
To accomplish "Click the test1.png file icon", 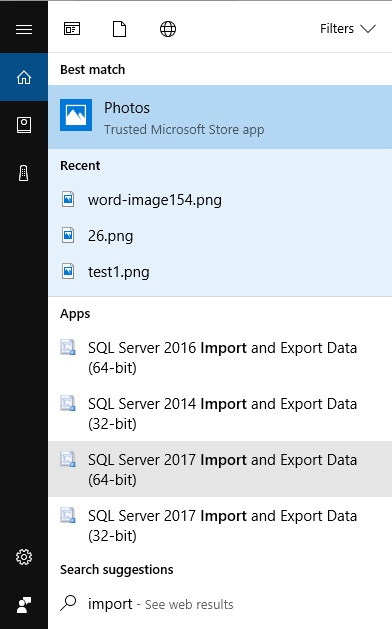I will tap(68, 271).
